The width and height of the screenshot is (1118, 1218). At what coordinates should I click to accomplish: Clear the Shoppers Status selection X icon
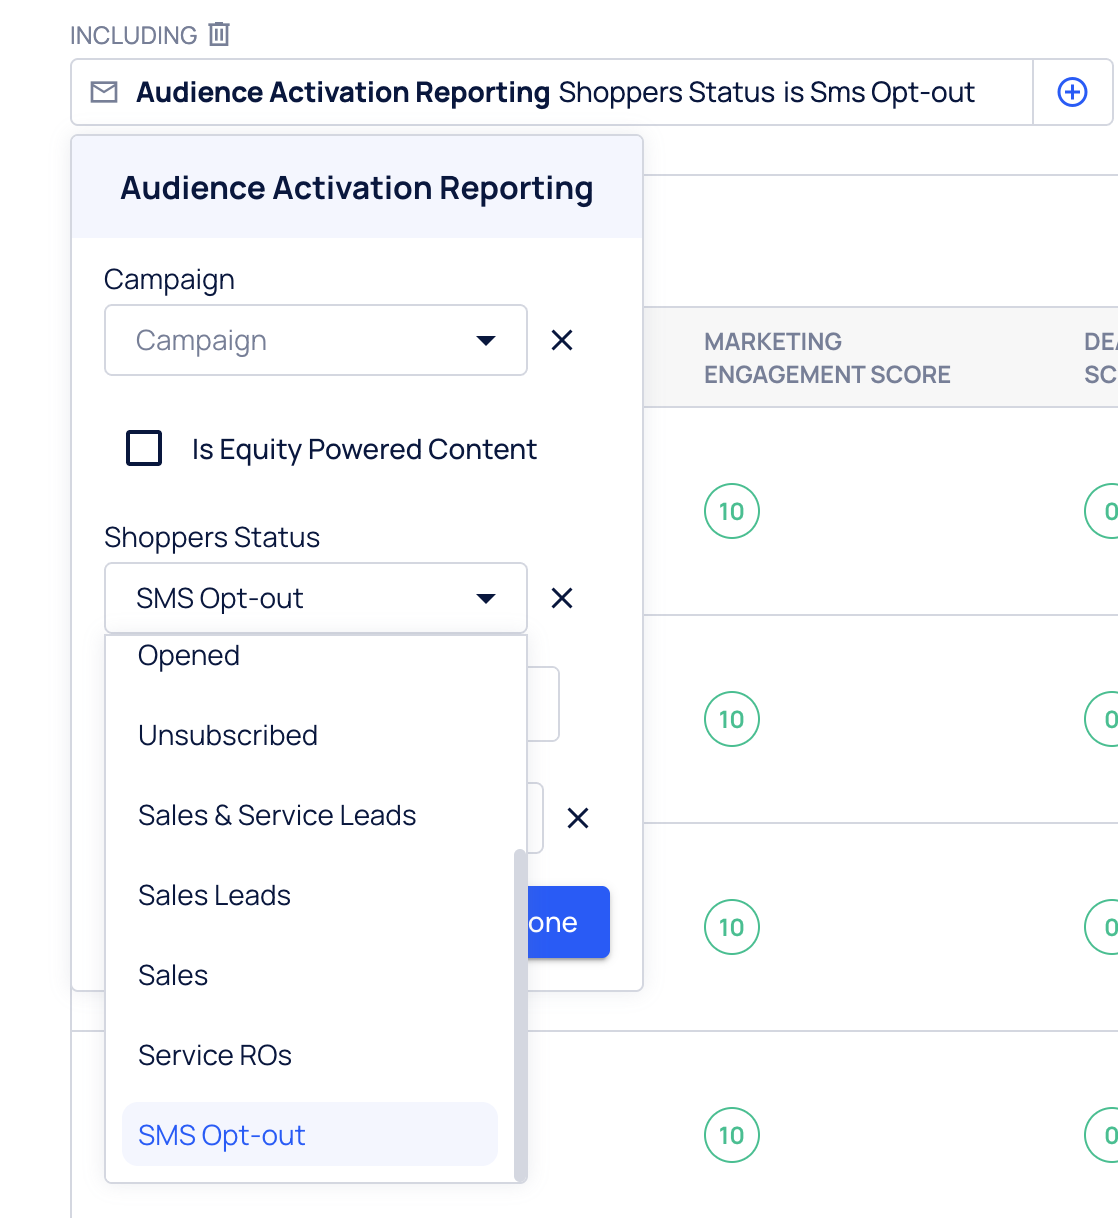(x=562, y=598)
